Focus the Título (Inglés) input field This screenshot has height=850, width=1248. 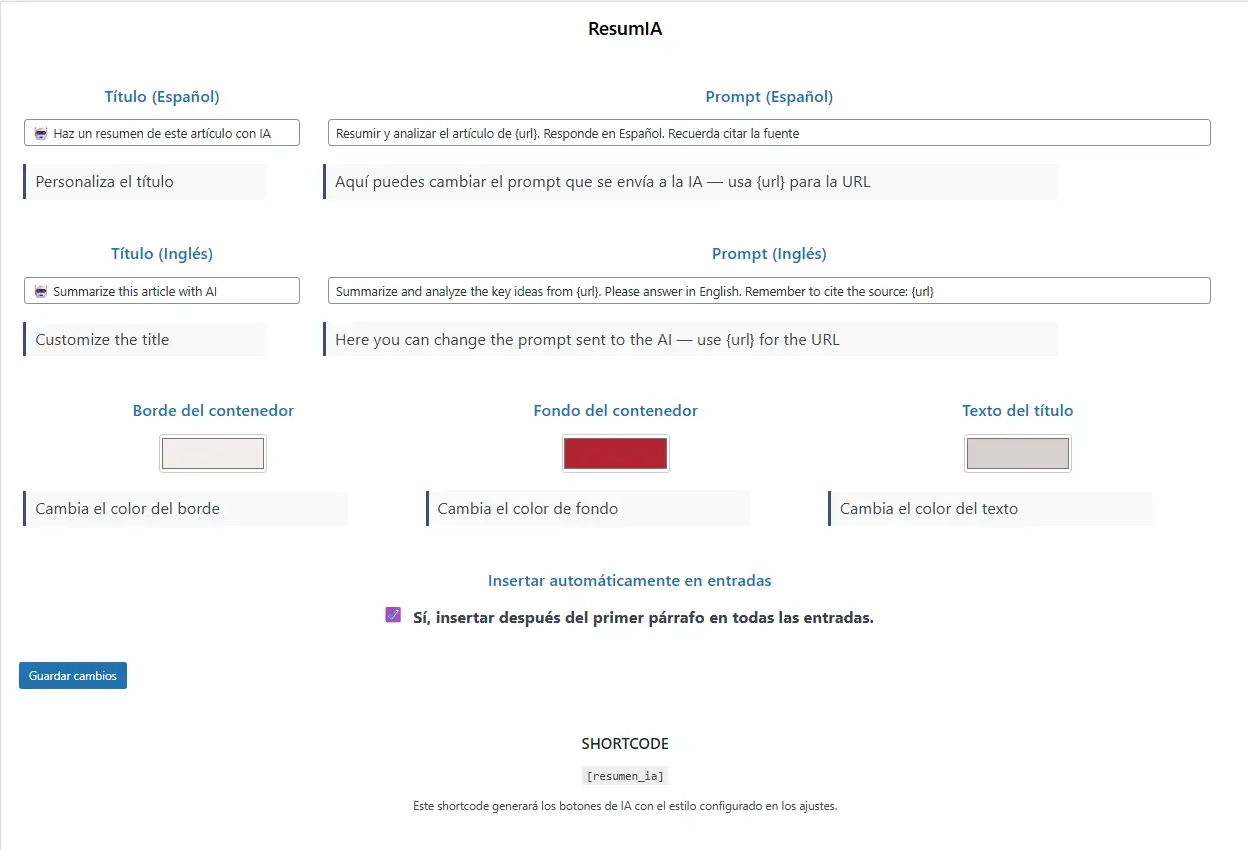pyautogui.click(x=162, y=291)
